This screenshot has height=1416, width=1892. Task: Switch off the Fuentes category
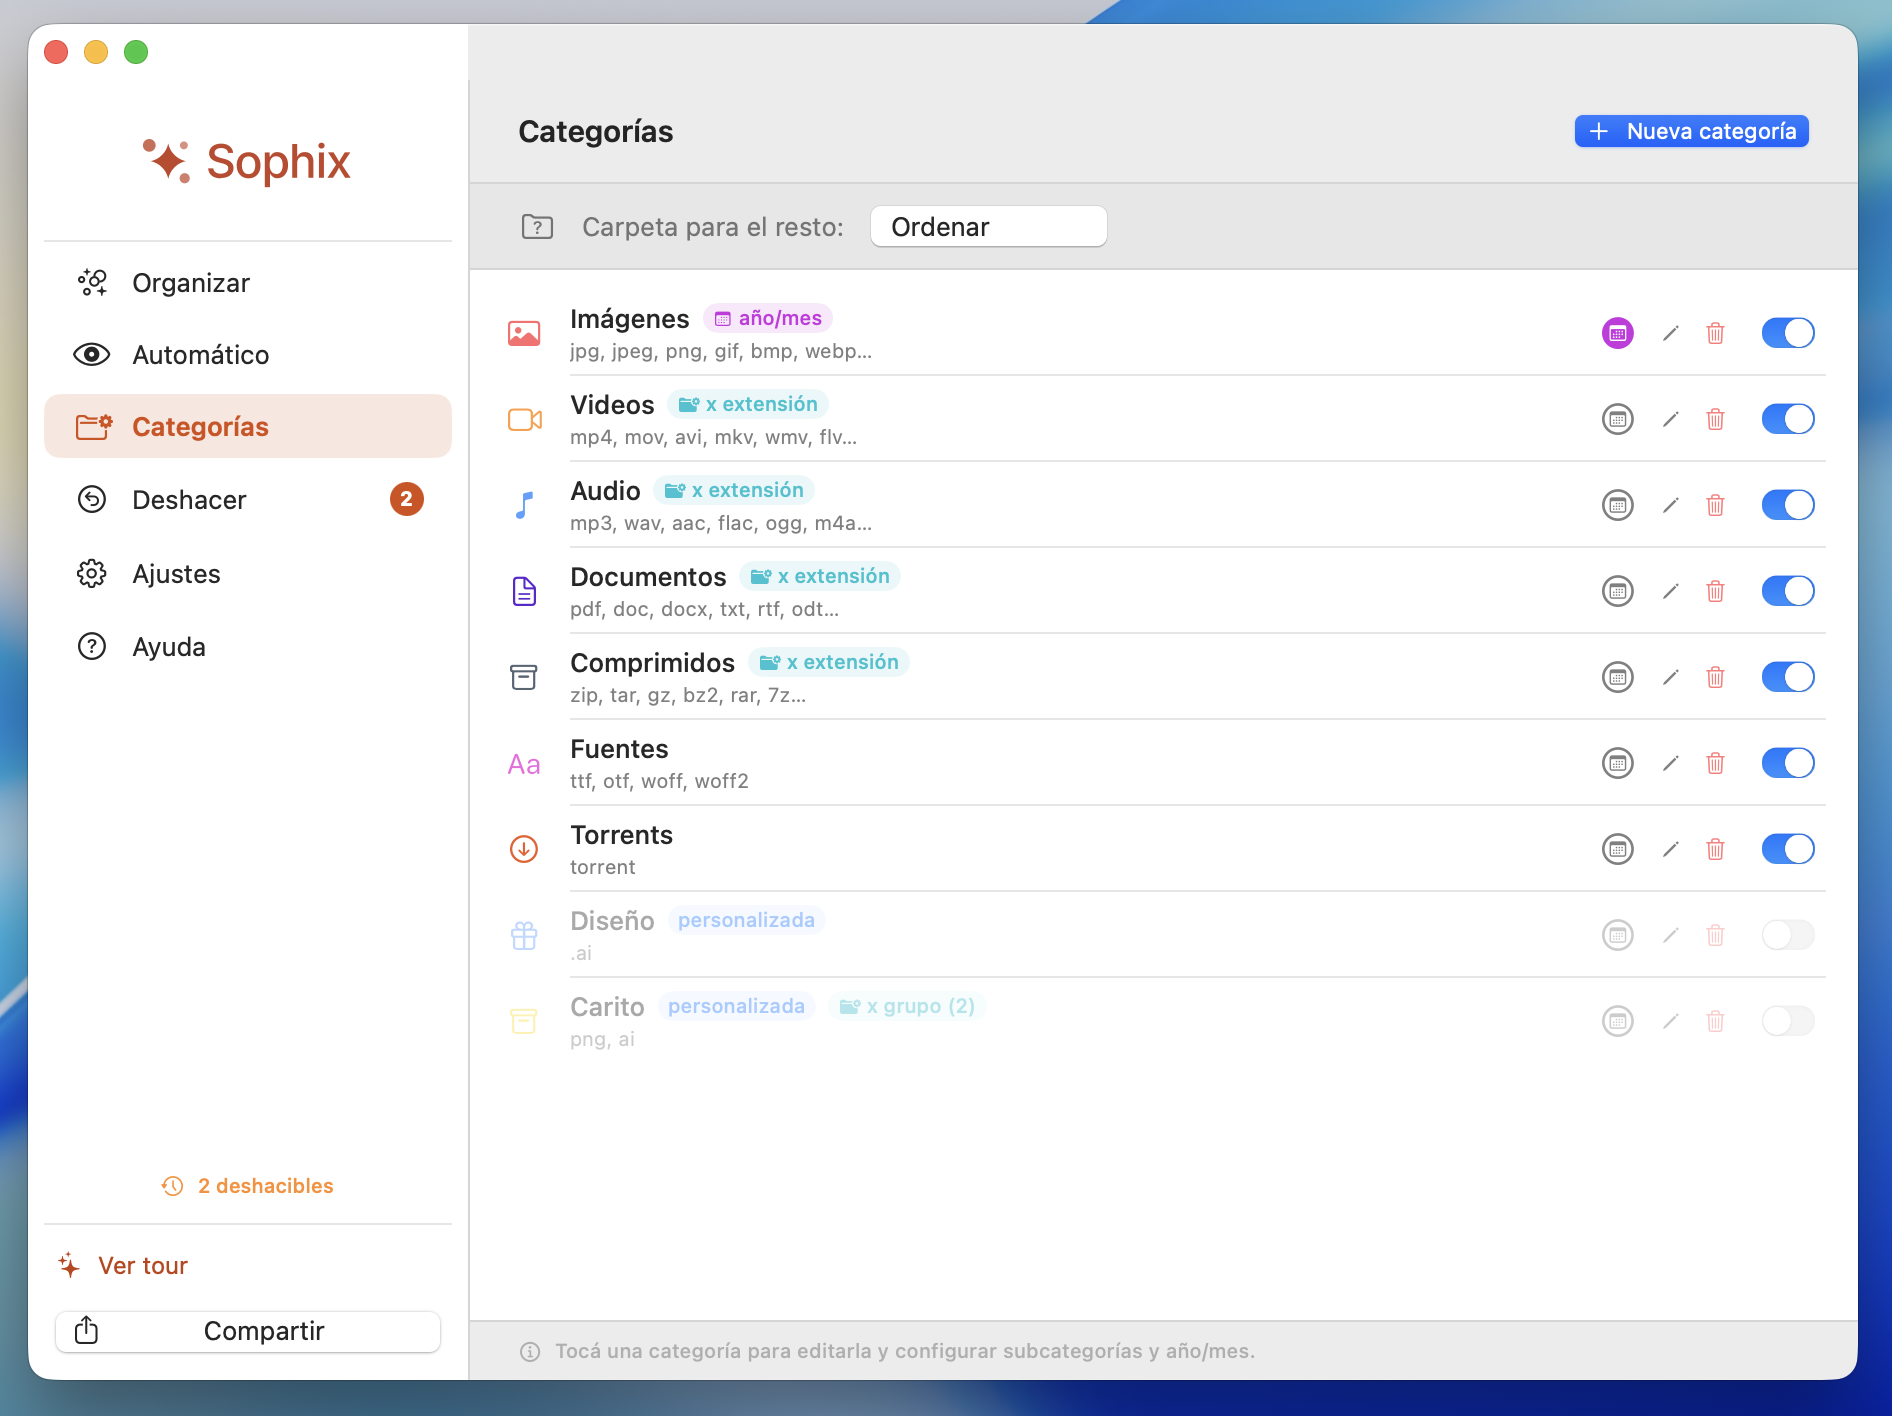[1788, 763]
